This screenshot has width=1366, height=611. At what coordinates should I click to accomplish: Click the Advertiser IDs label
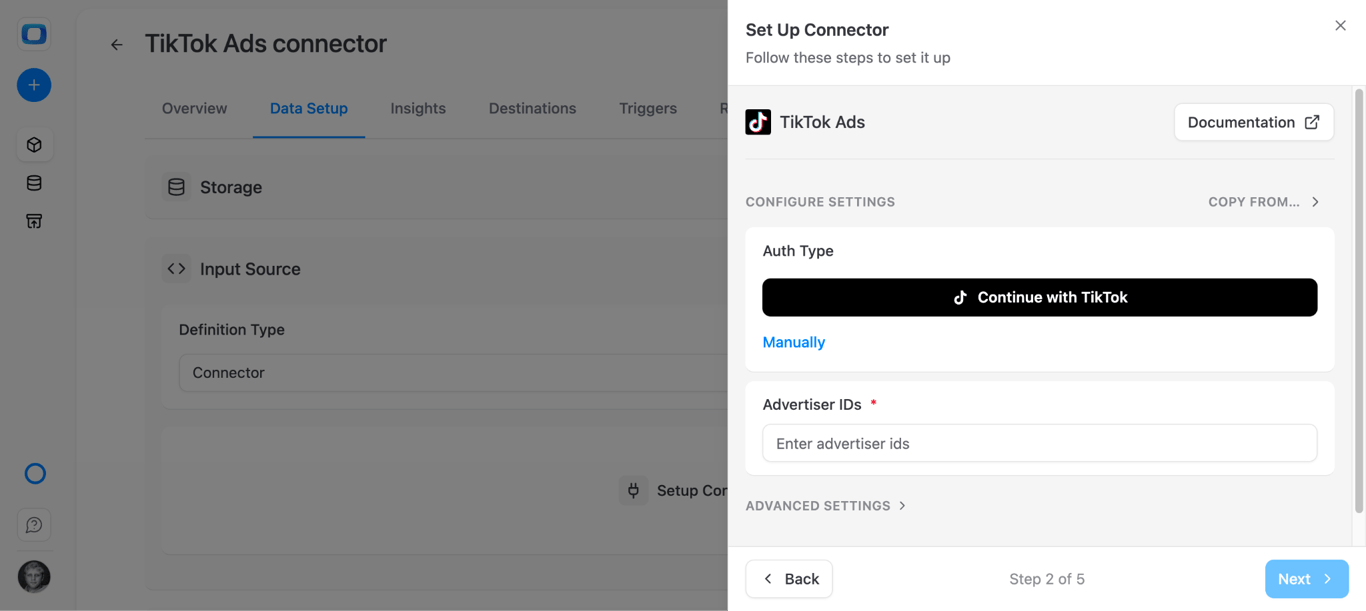click(x=812, y=404)
